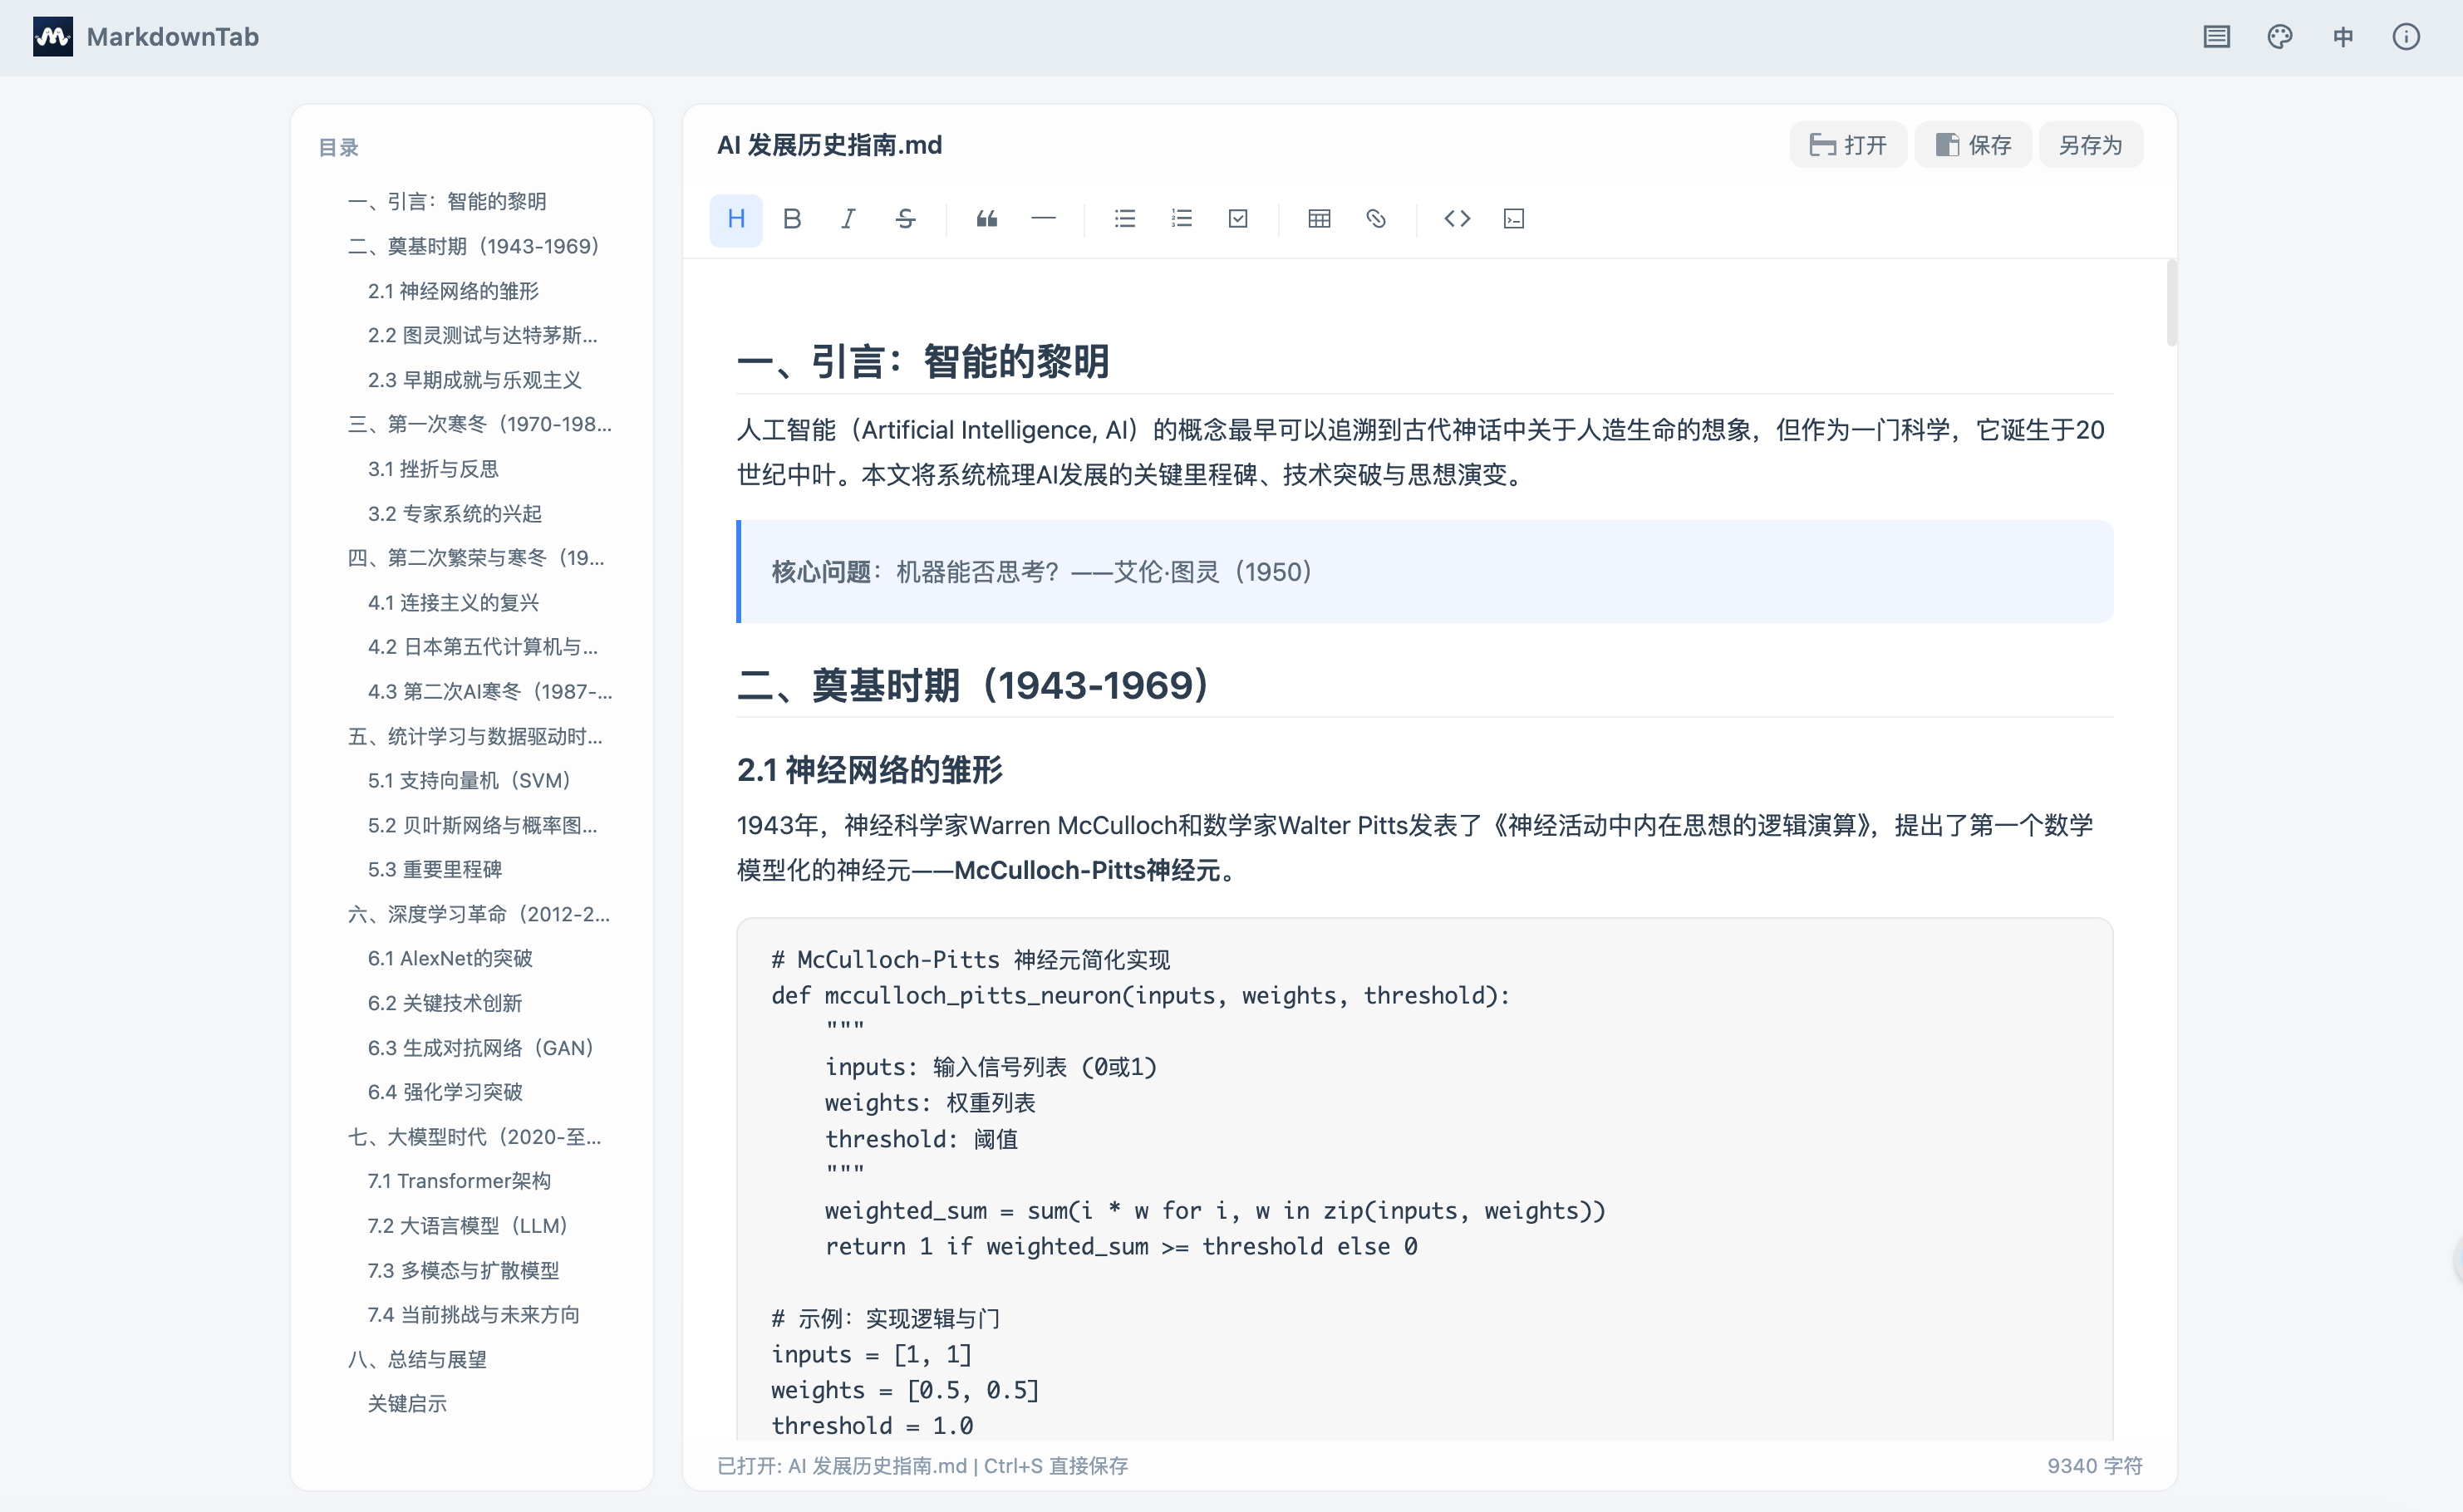The width and height of the screenshot is (2463, 1512).
Task: Jump to 4.1 连接主义的复兴
Action: pos(453,603)
